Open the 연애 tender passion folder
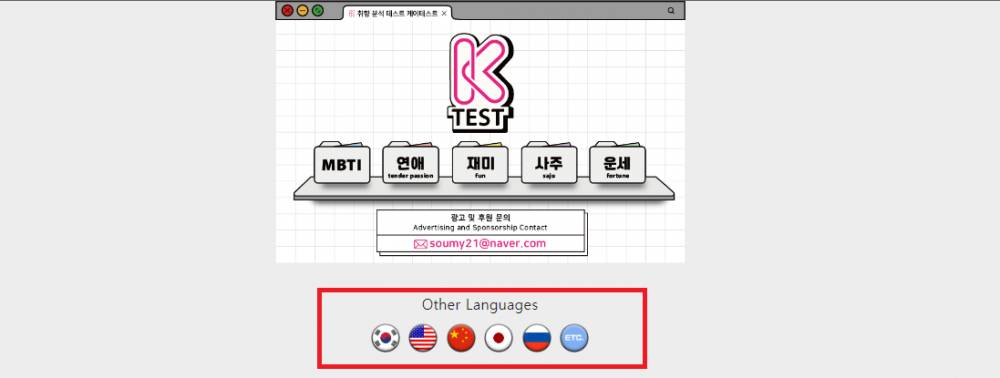Screen dimensions: 1000x378 point(411,164)
